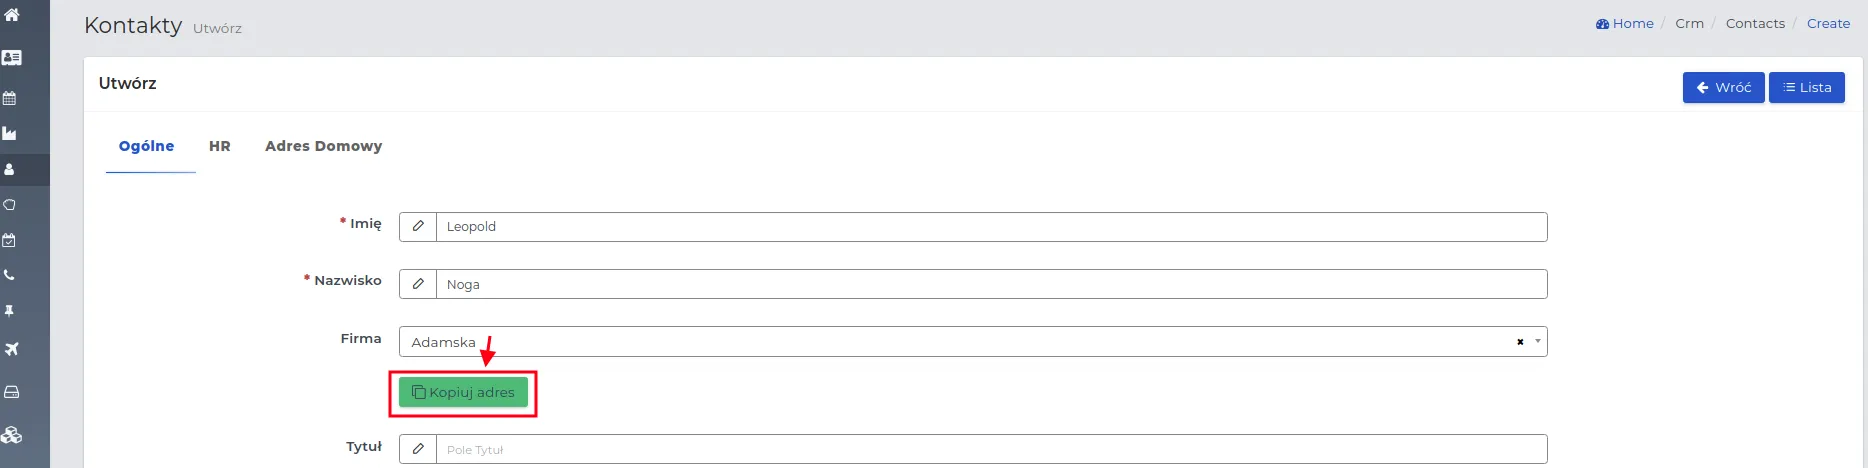Open the home icon in sidebar
The width and height of the screenshot is (1868, 468).
(x=12, y=15)
